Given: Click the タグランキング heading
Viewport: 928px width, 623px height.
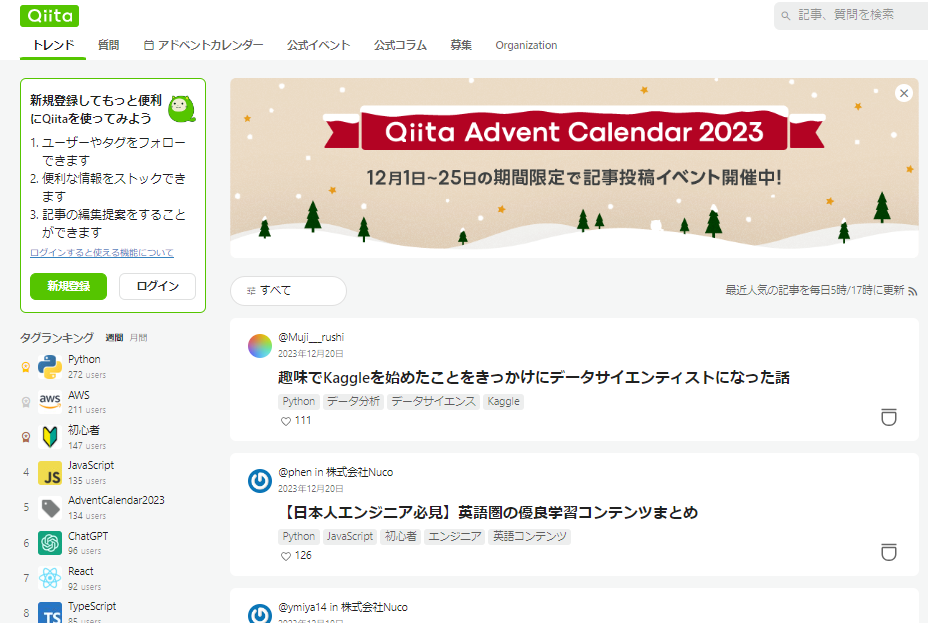Looking at the screenshot, I should point(57,338).
